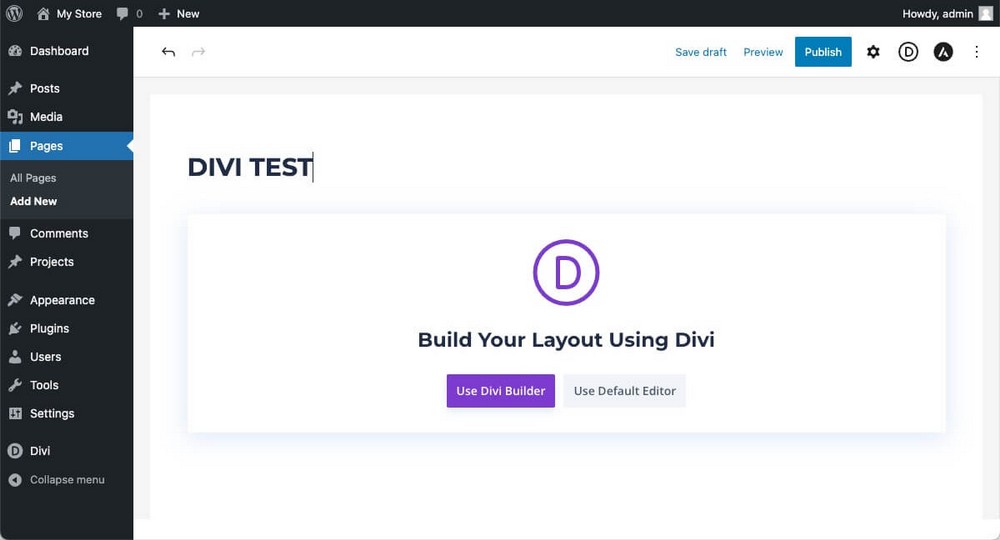Click the Plugins plug icon
1000x540 pixels.
click(15, 328)
